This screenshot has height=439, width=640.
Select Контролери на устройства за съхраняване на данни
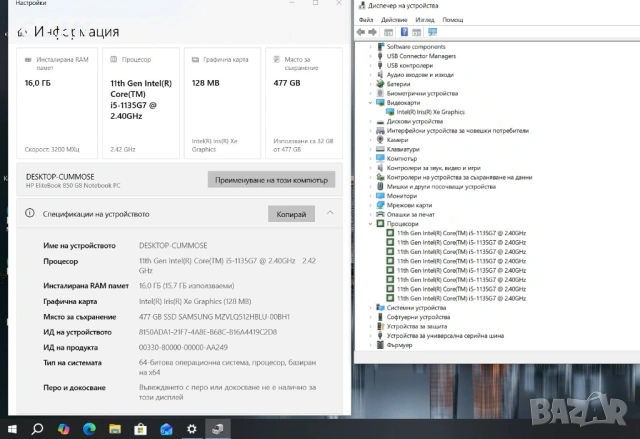459,177
